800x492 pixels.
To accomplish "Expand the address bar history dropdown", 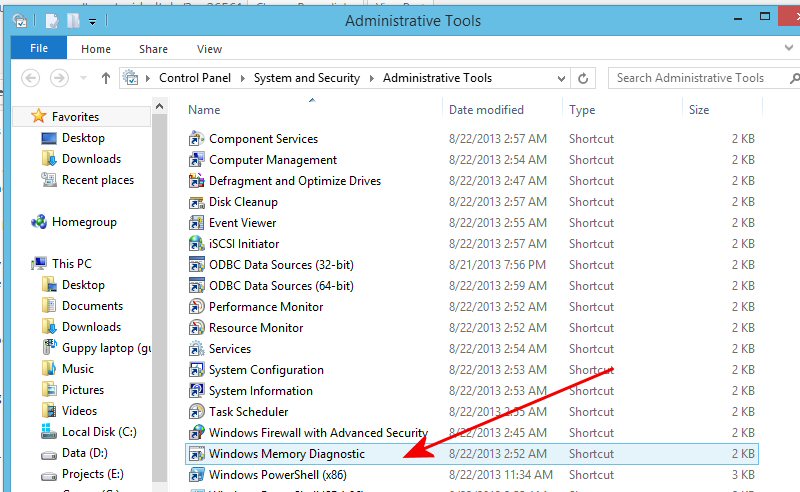I will click(x=561, y=79).
